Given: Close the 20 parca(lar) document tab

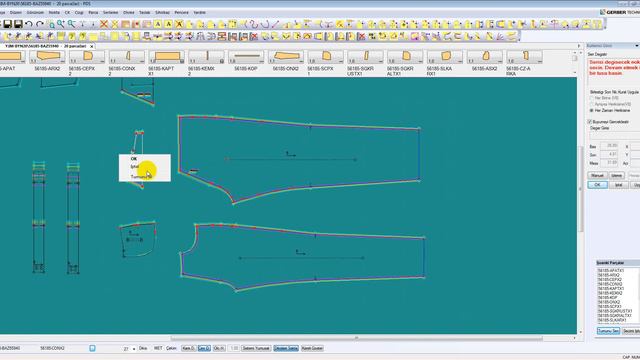Looking at the screenshot, I should (91, 47).
